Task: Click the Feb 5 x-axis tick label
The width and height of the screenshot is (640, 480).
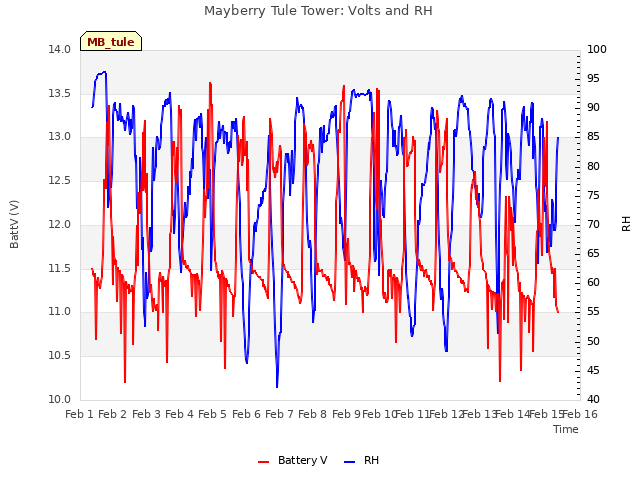Action: click(x=212, y=414)
